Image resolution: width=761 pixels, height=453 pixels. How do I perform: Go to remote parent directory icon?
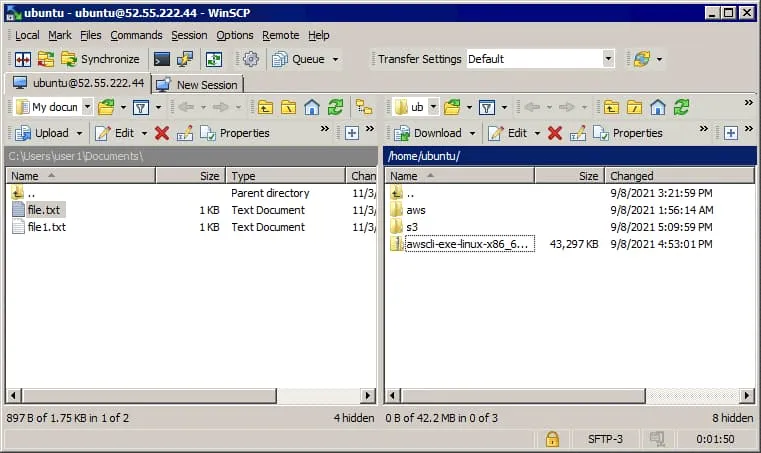[610, 107]
